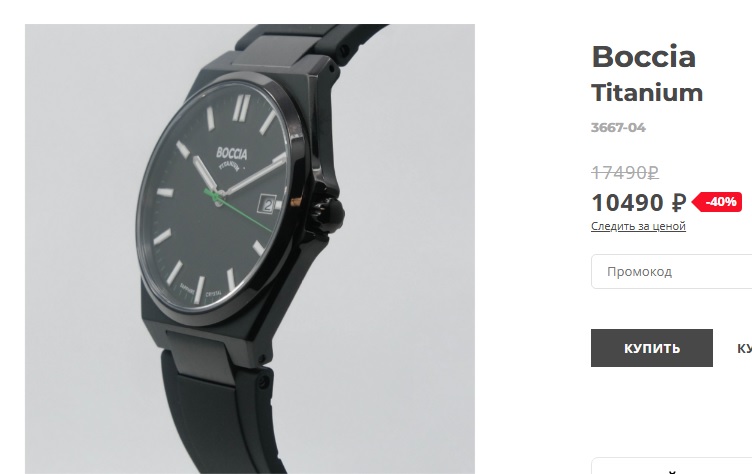
Task: Click the date window on the watch dial
Action: (x=267, y=205)
